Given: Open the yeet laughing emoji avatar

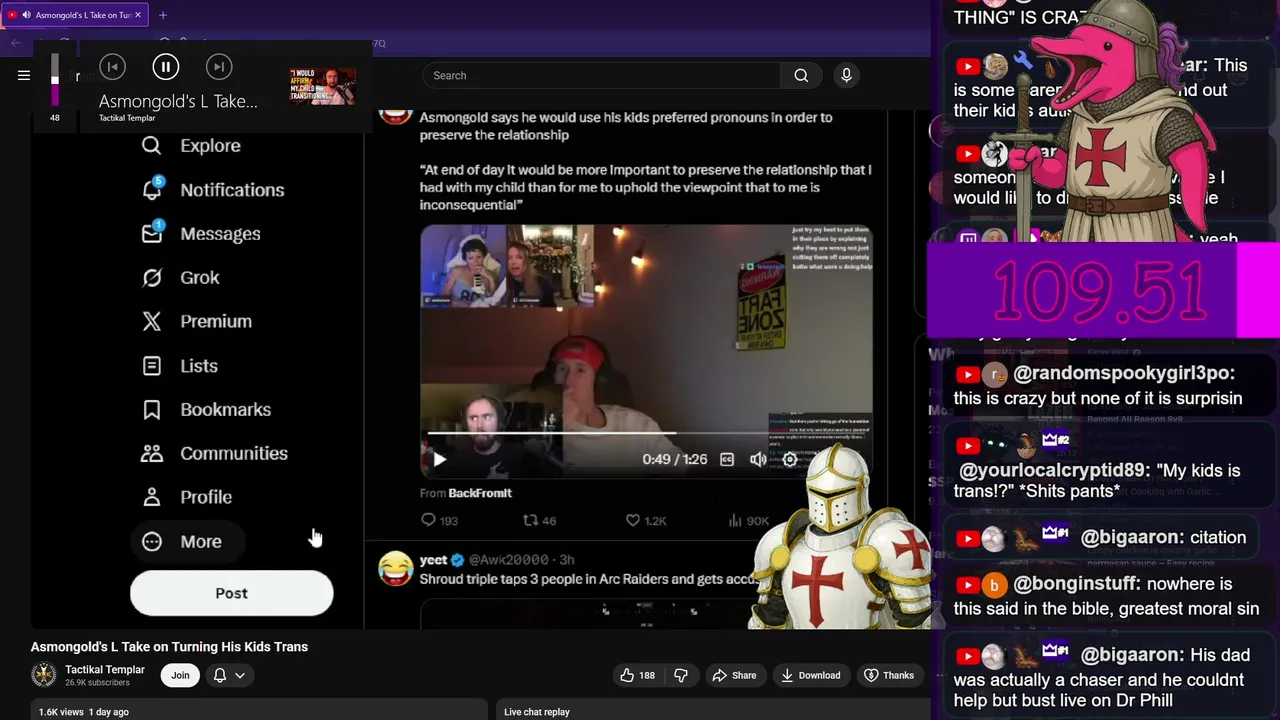Looking at the screenshot, I should pos(395,568).
